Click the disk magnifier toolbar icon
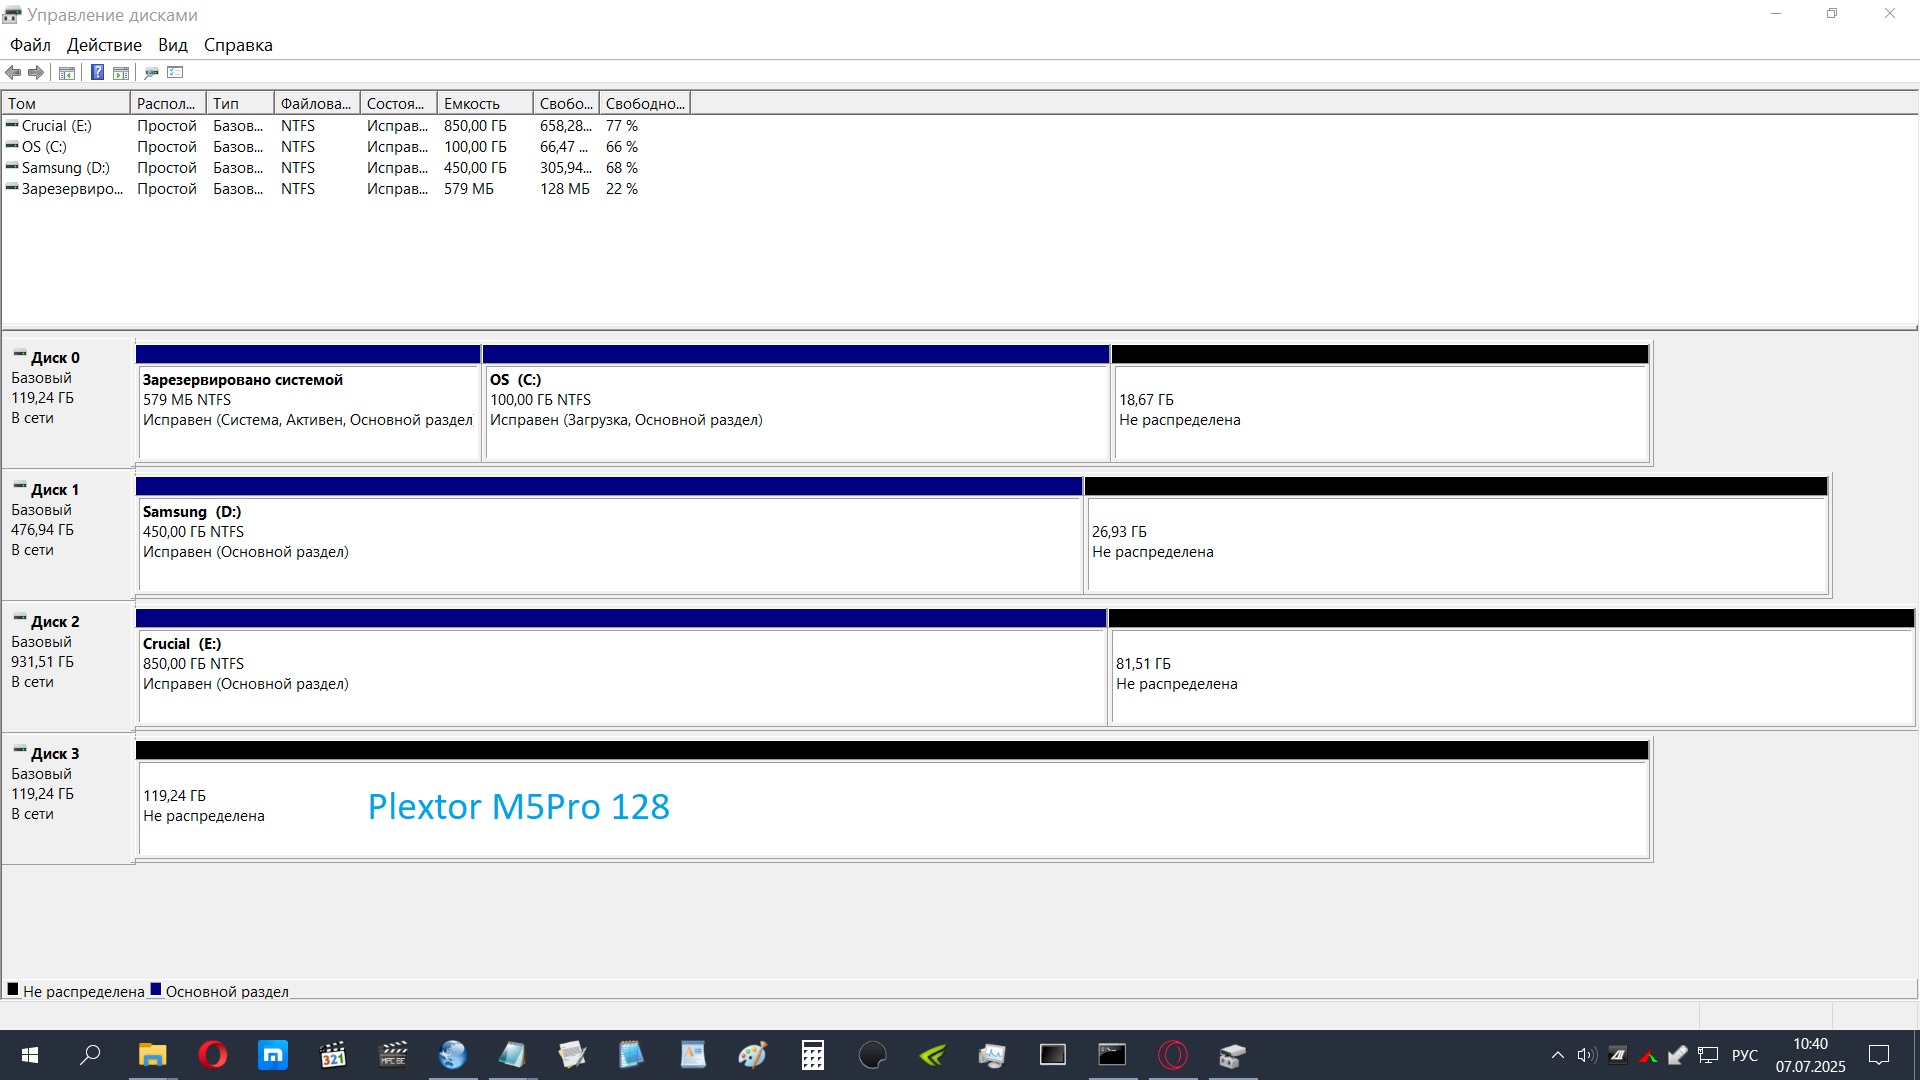1920x1080 pixels. point(151,72)
